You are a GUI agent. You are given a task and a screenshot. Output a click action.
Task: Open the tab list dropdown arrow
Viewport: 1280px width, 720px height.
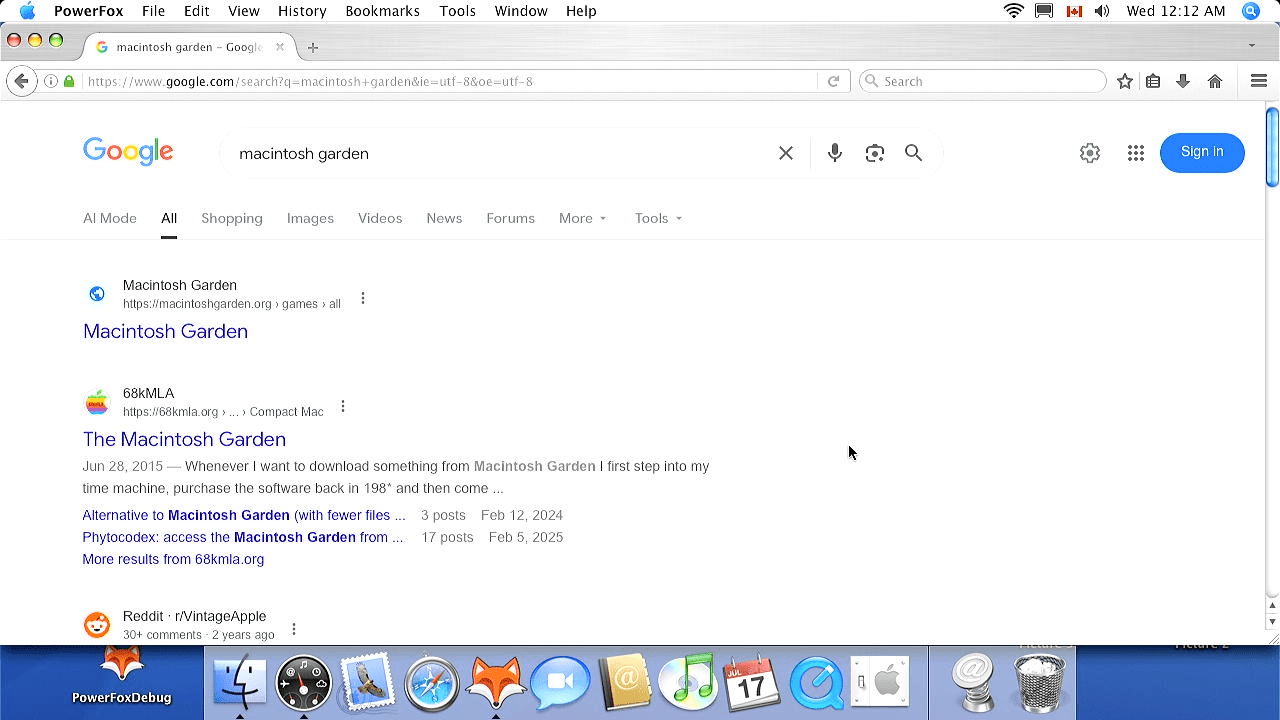point(1252,46)
